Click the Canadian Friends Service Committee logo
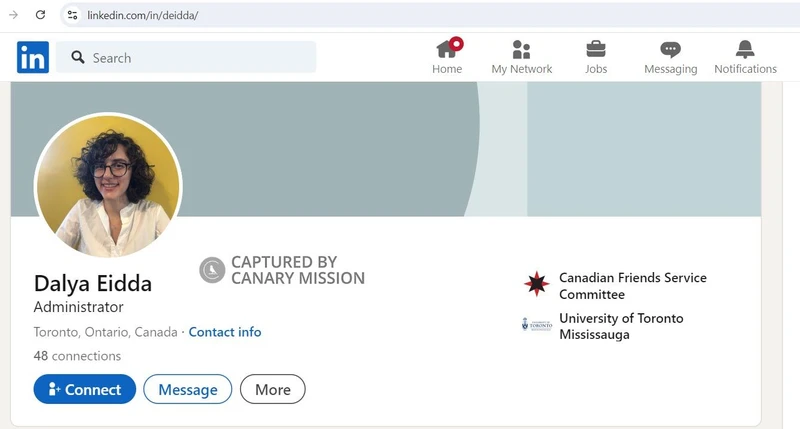 pos(536,284)
